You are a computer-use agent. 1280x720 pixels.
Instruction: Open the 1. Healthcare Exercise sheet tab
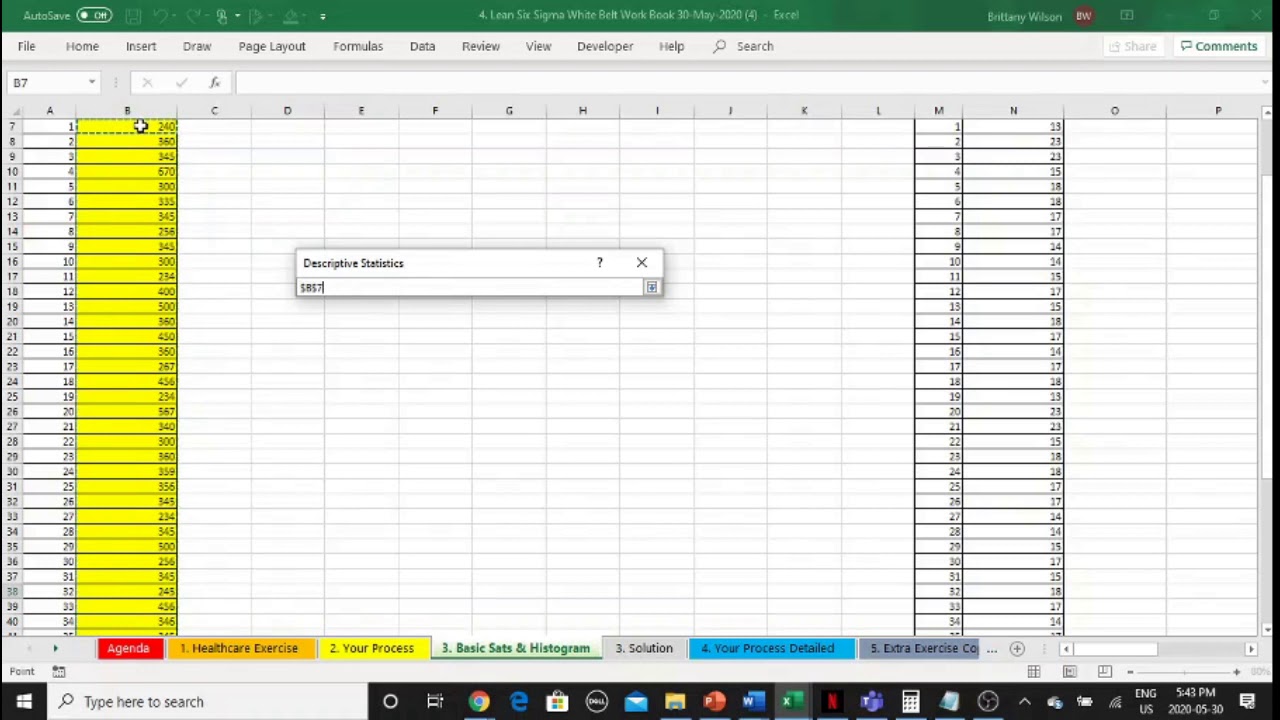click(x=239, y=648)
